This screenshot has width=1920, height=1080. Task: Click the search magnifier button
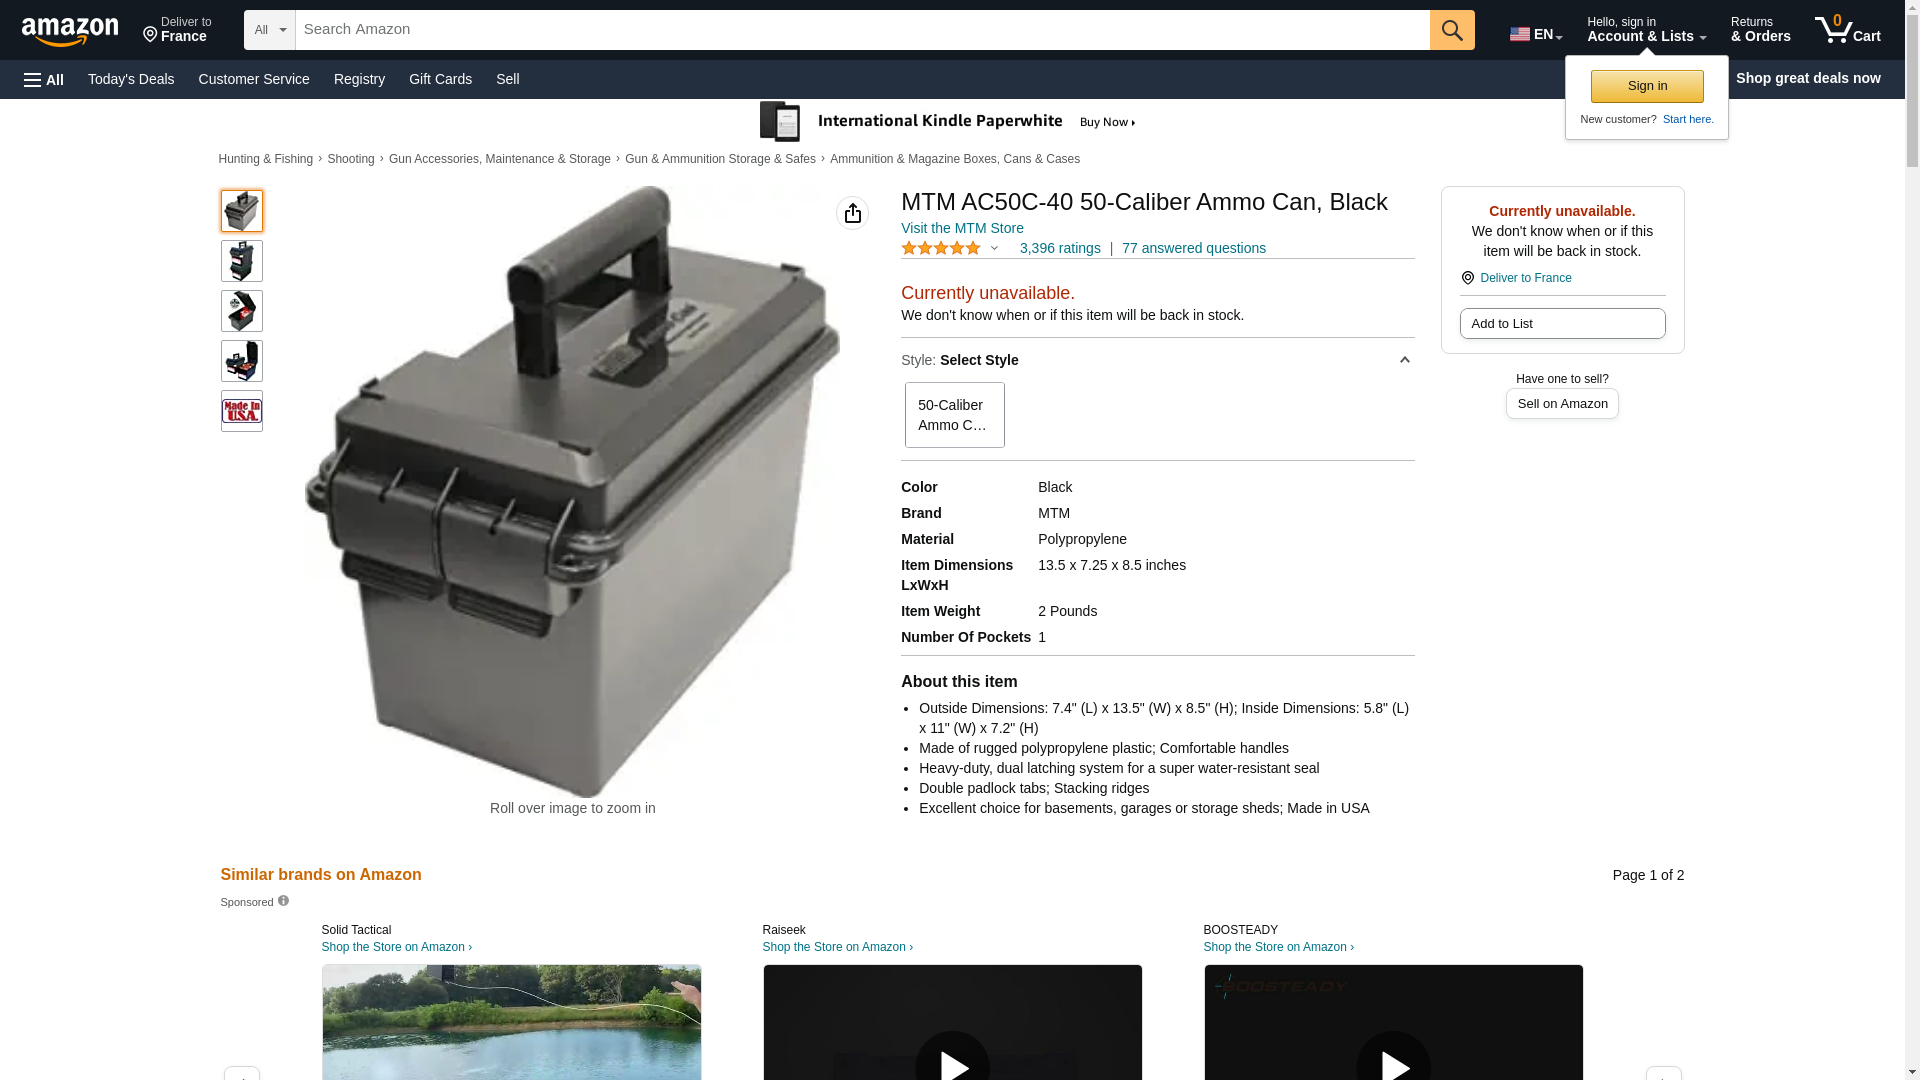point(1452,30)
